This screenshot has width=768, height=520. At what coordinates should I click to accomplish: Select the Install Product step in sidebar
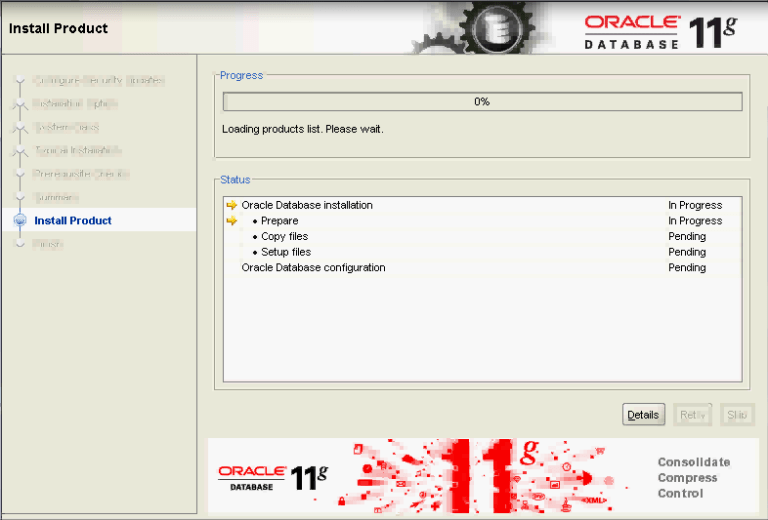click(x=72, y=221)
